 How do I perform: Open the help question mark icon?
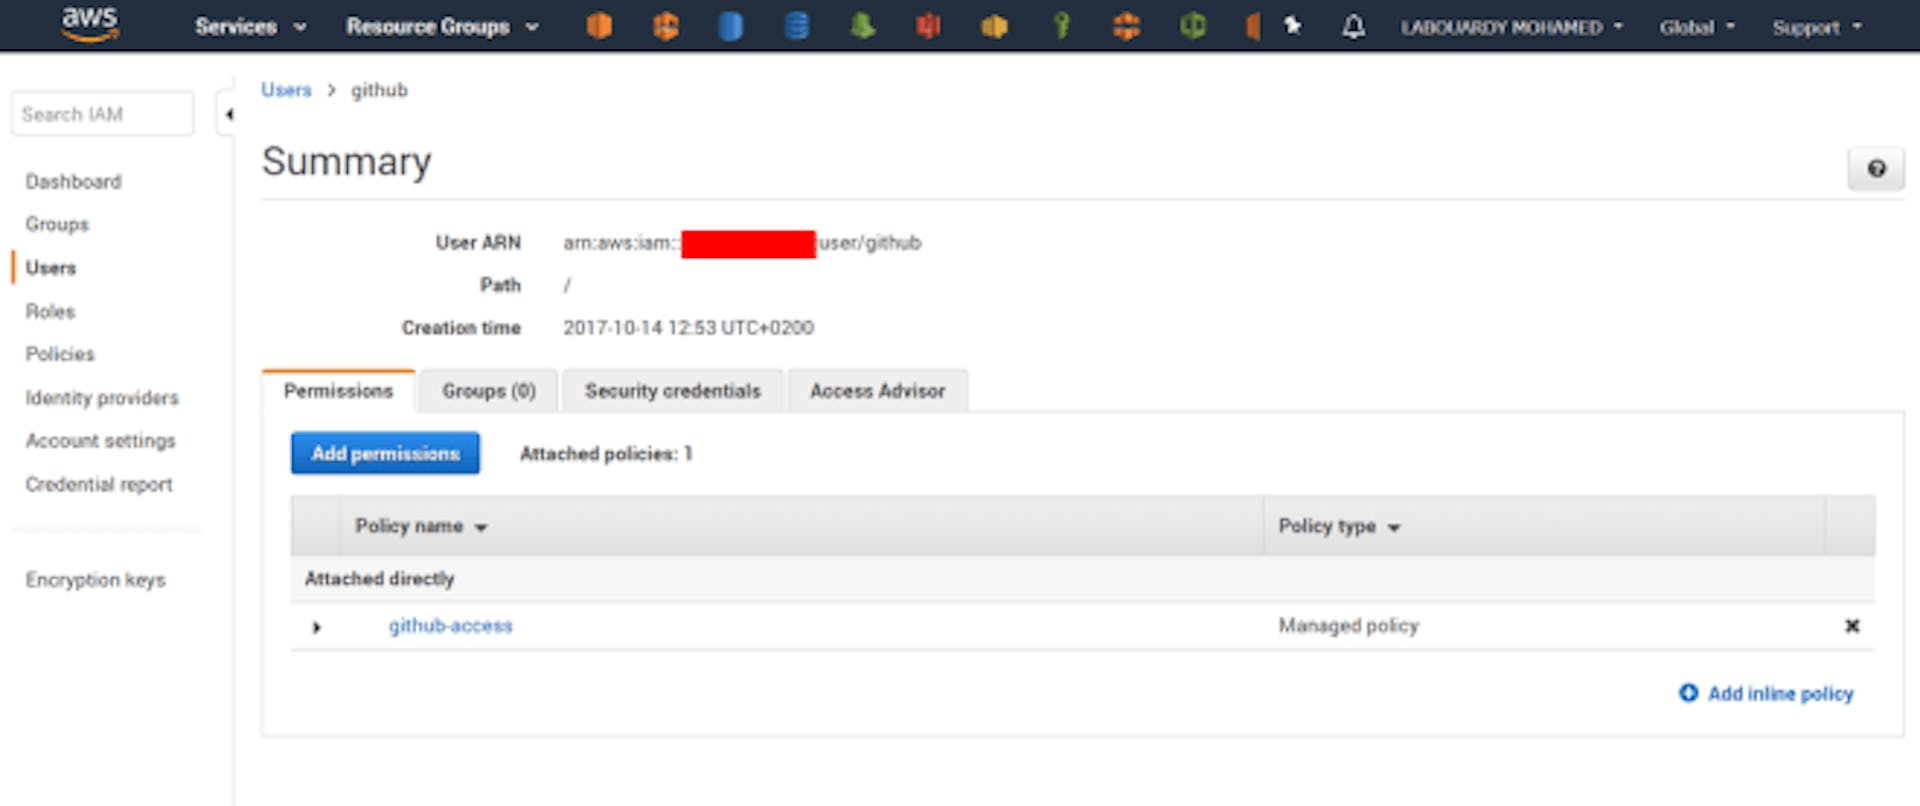click(1876, 169)
